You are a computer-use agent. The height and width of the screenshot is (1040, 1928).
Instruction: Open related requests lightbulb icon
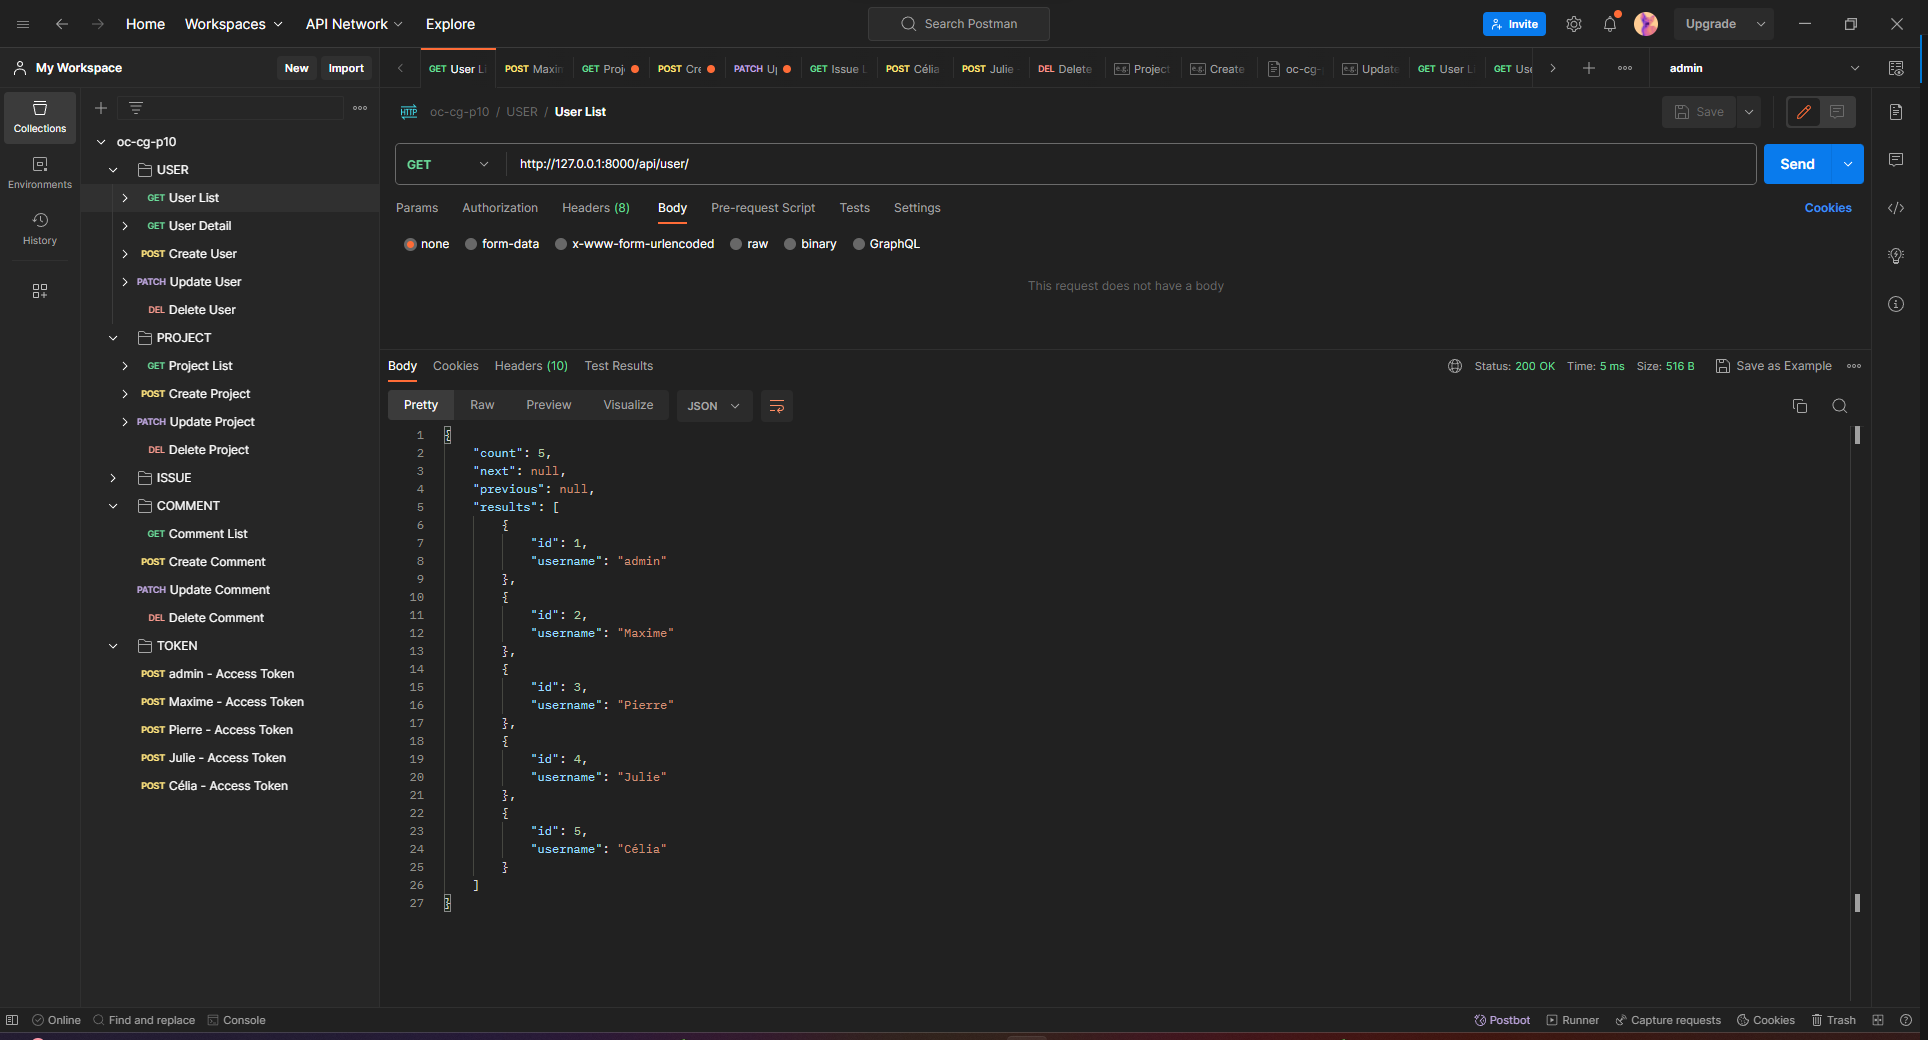click(x=1896, y=256)
